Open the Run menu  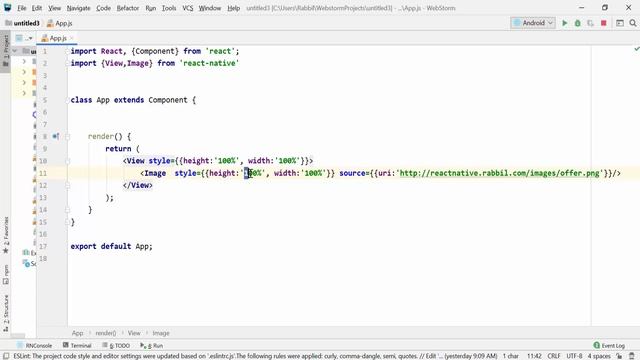point(151,8)
